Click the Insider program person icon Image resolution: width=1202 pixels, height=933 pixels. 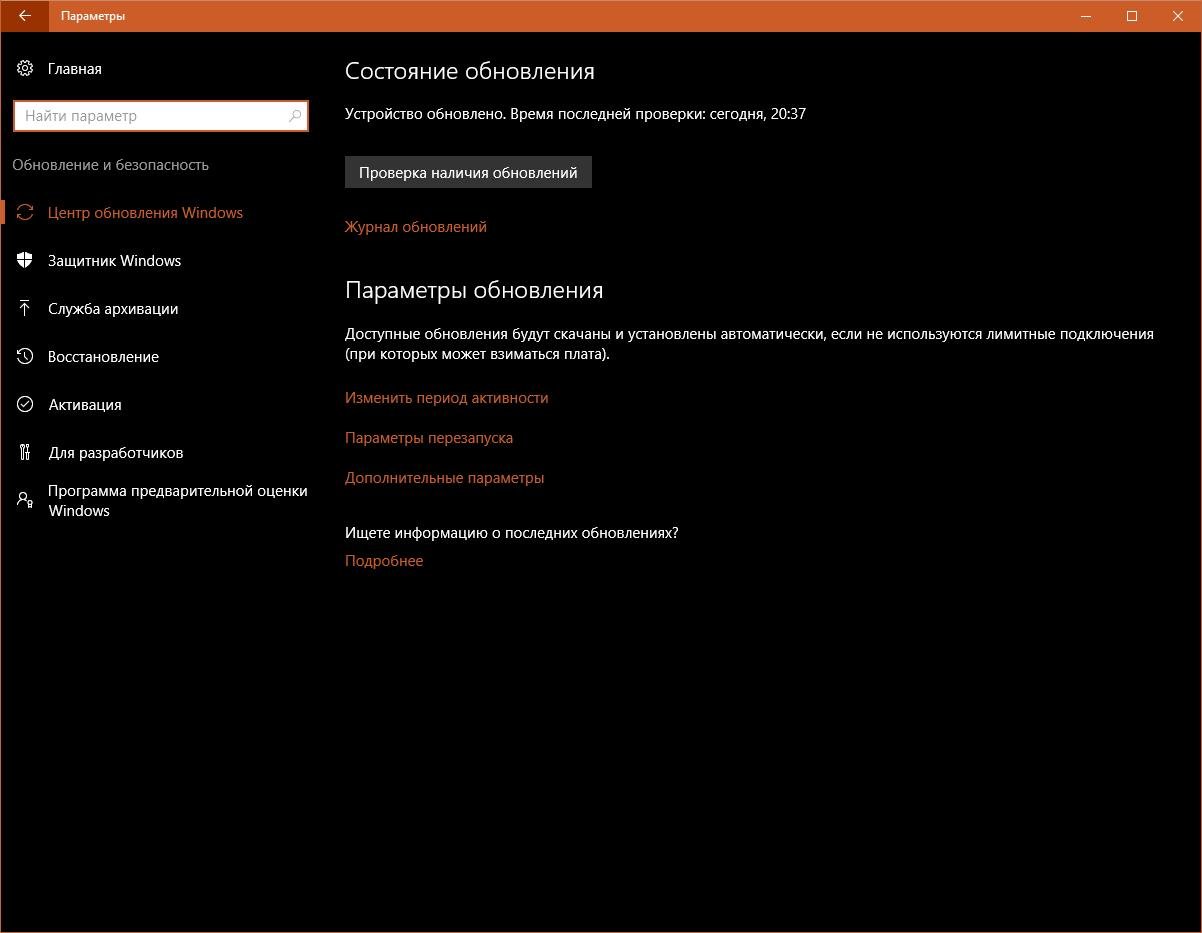(x=25, y=500)
